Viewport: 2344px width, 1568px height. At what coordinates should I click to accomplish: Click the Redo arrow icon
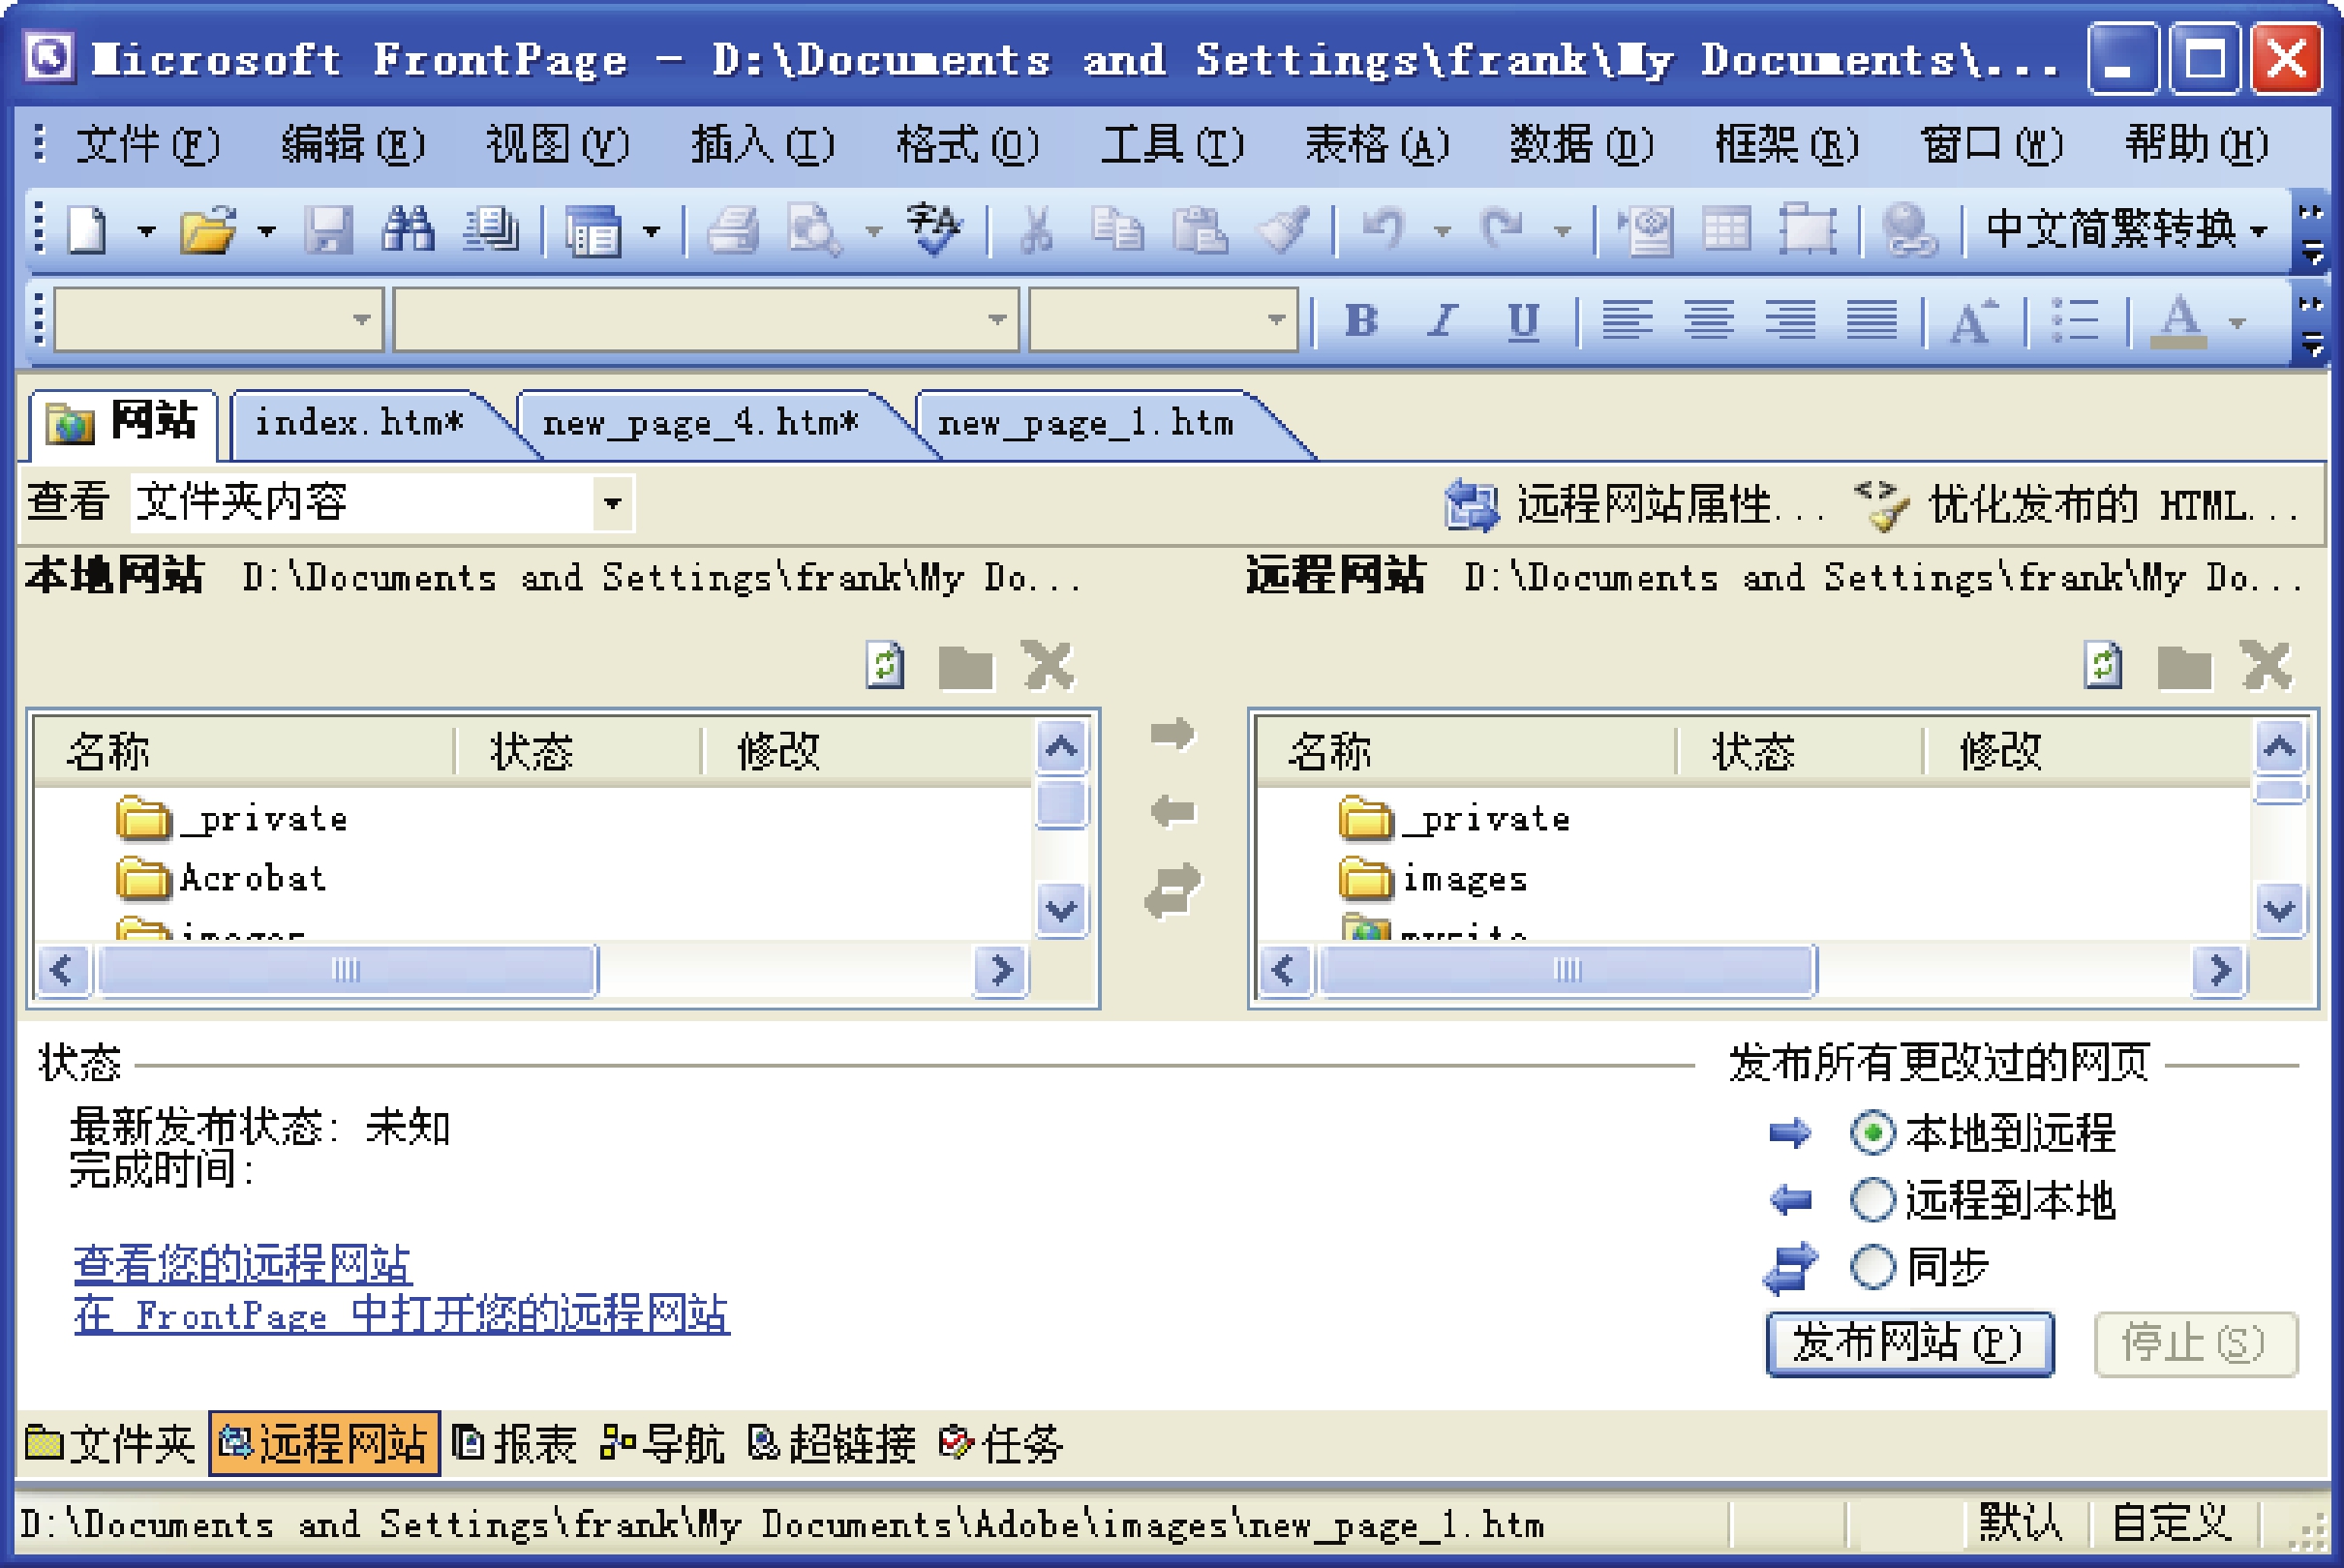pos(1503,230)
